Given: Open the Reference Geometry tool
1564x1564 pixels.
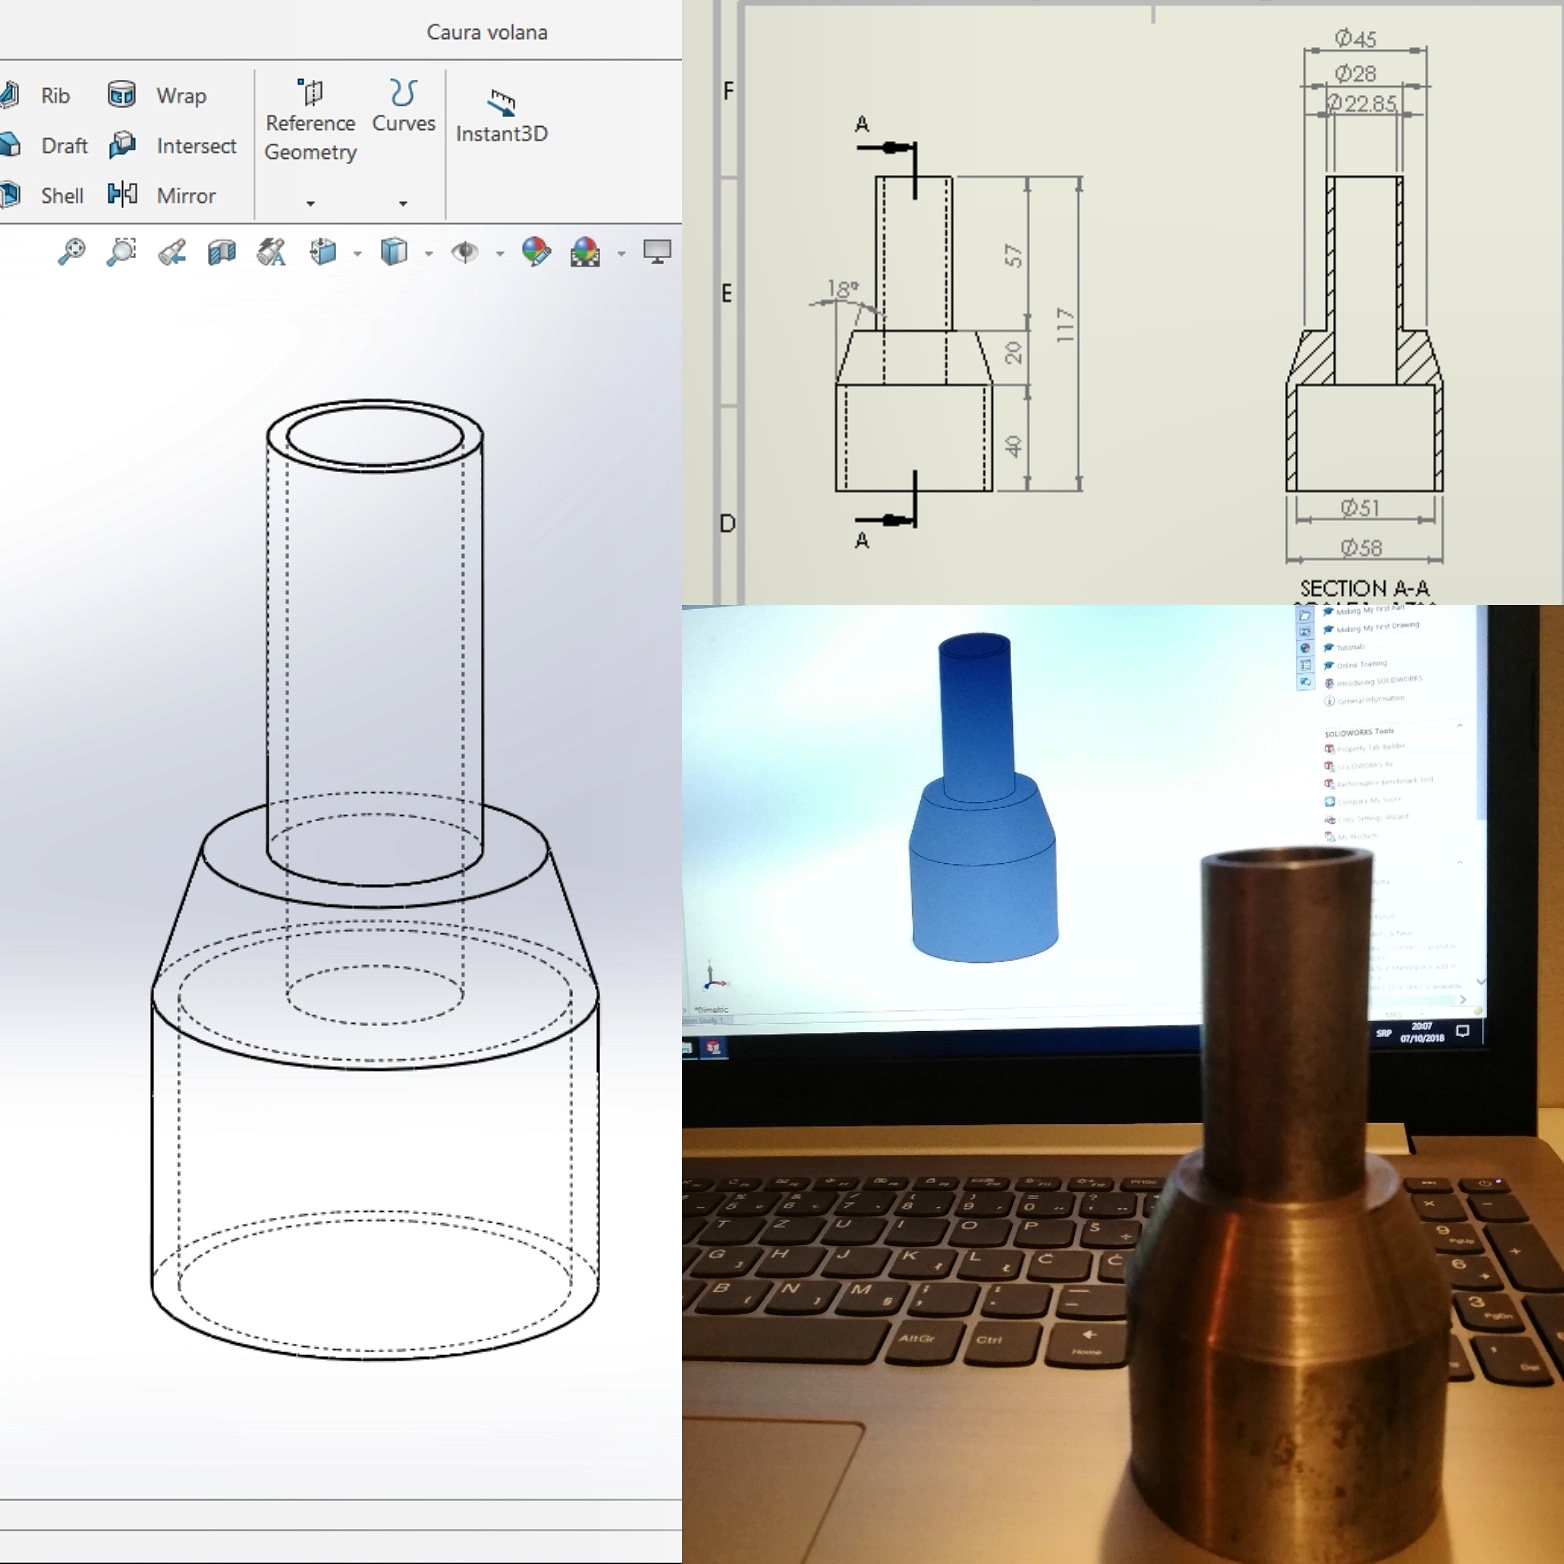Looking at the screenshot, I should 310,121.
